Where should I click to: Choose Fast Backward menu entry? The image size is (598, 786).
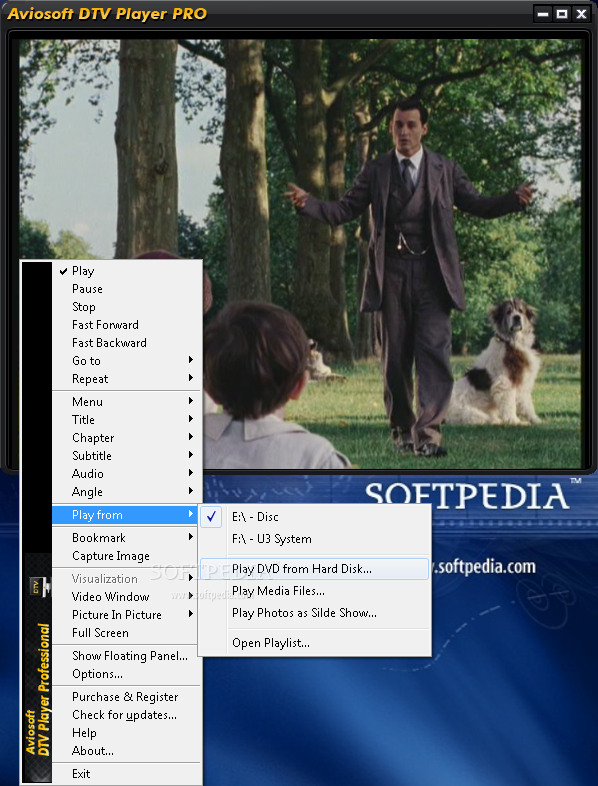point(126,343)
